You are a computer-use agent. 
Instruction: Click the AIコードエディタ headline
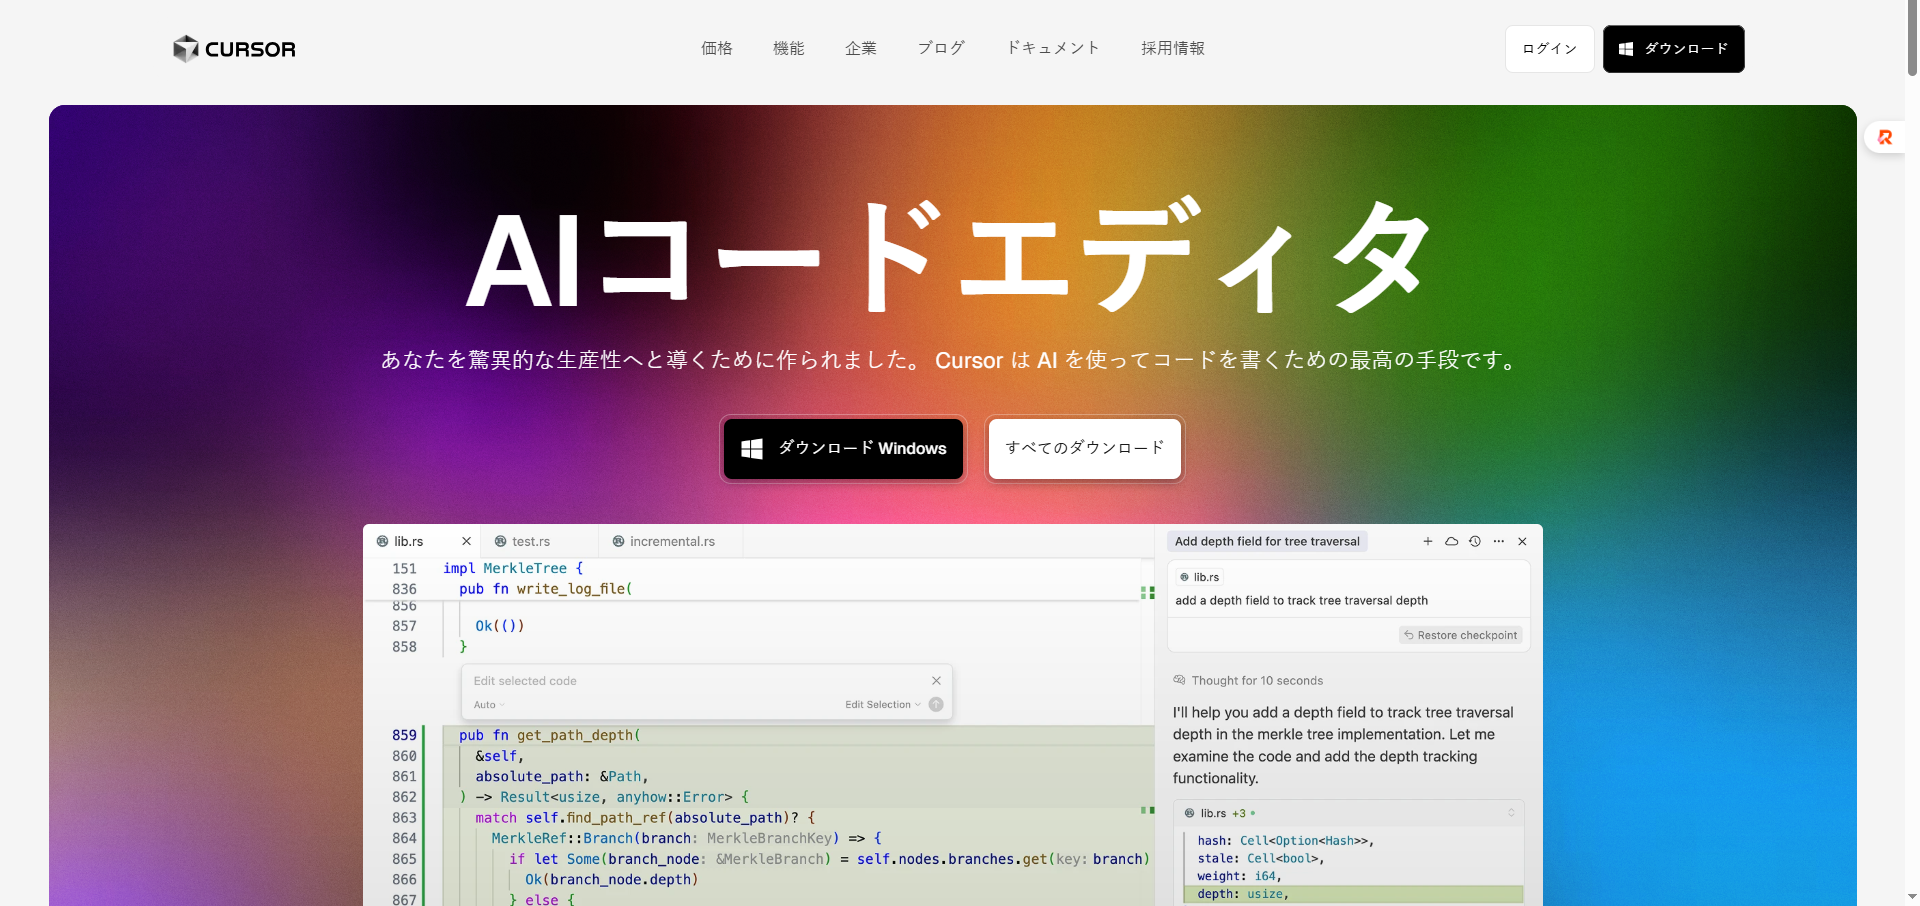point(950,257)
